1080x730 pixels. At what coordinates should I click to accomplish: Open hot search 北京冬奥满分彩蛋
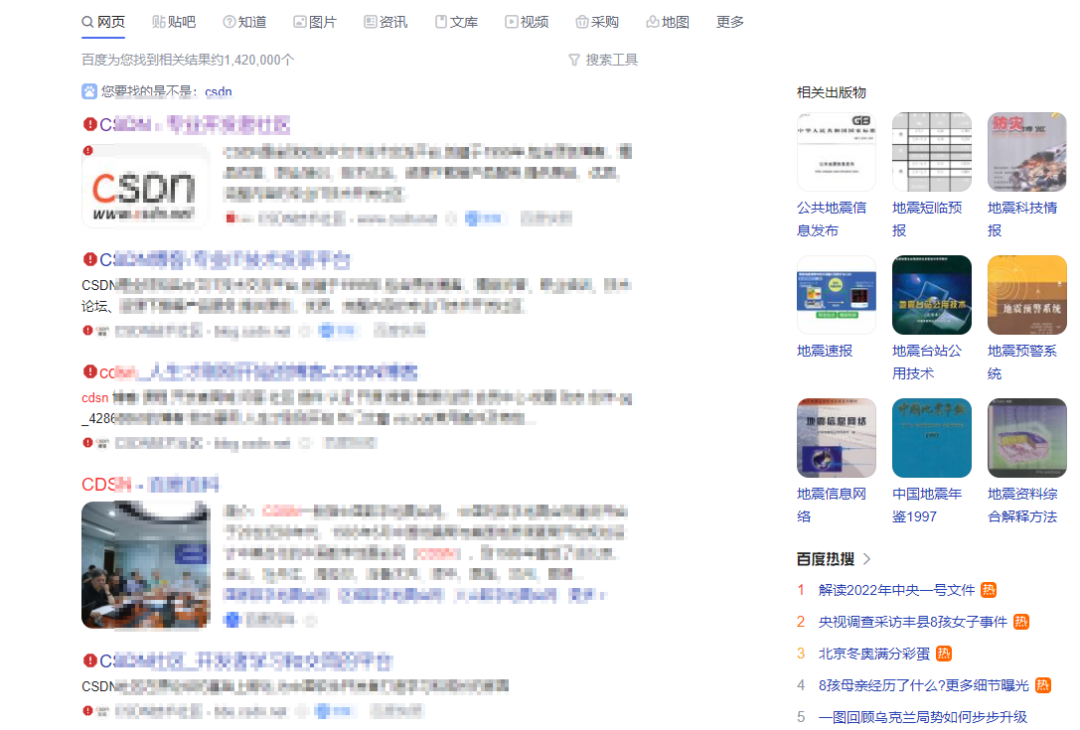(x=874, y=654)
